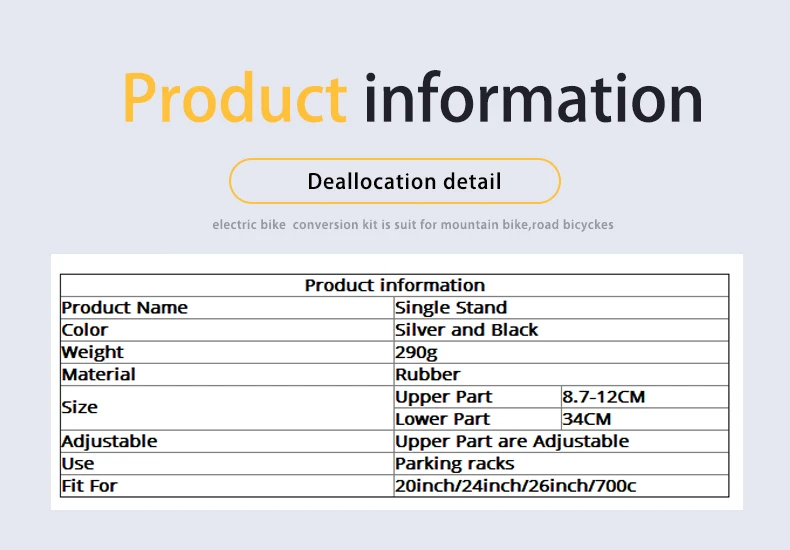Click the "Rubber" value cell

[x=561, y=374]
